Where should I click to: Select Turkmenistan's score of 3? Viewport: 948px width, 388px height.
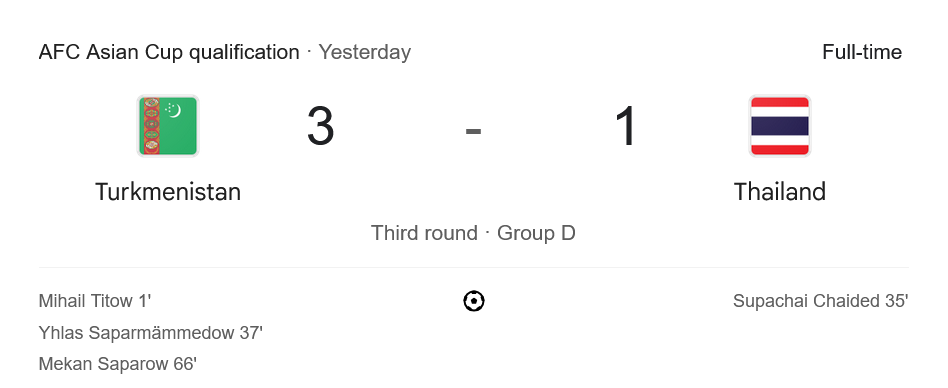point(320,126)
